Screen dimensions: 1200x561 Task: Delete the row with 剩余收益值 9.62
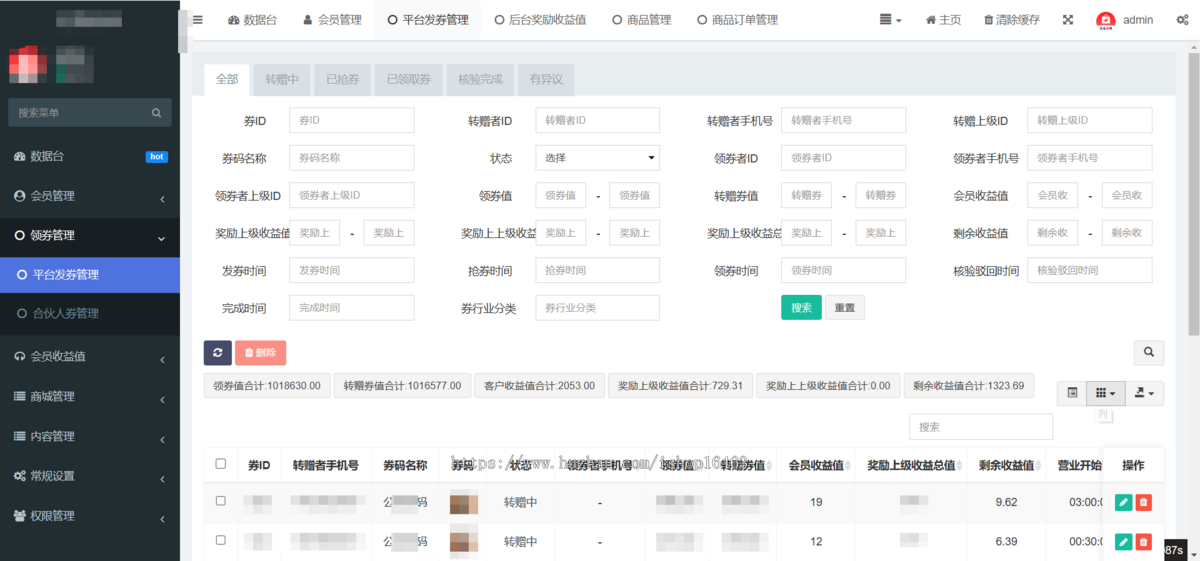click(1144, 502)
